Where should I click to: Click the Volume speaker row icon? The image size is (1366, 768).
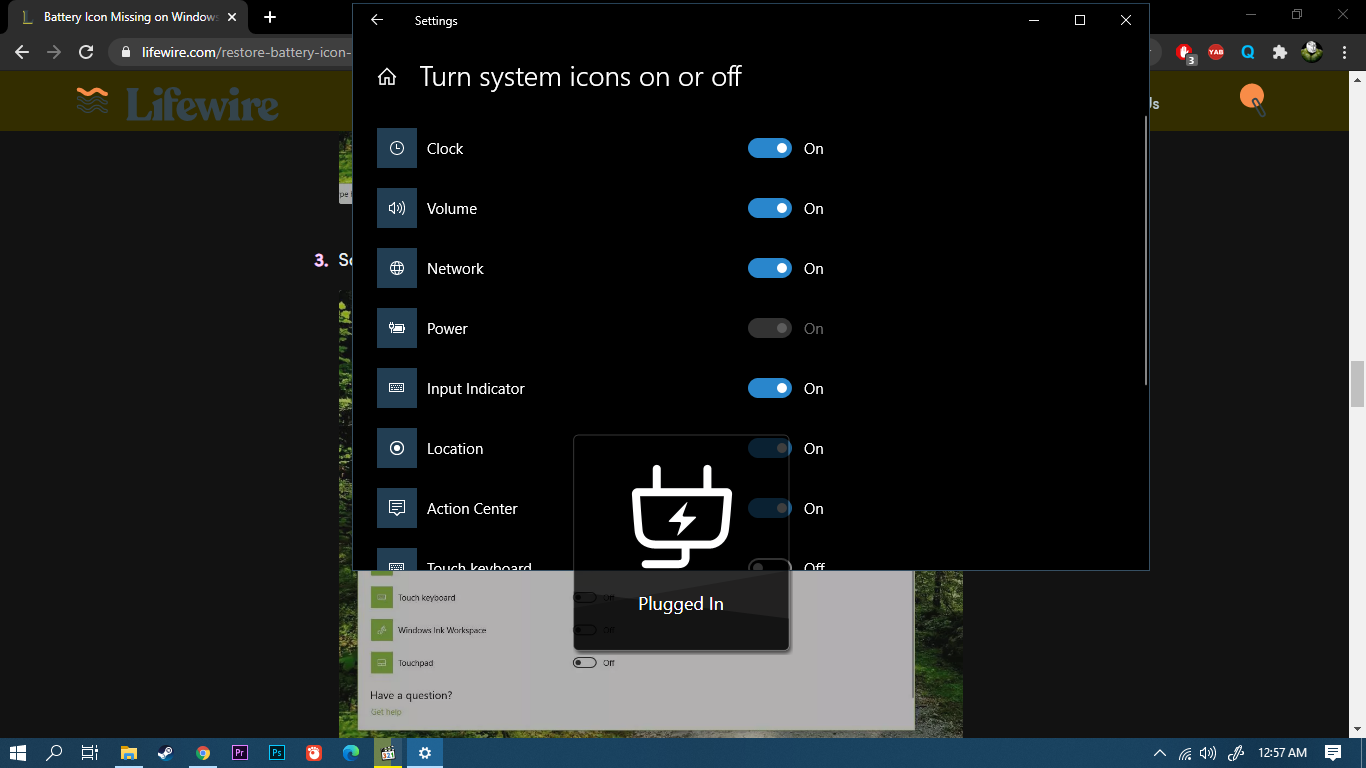(397, 208)
